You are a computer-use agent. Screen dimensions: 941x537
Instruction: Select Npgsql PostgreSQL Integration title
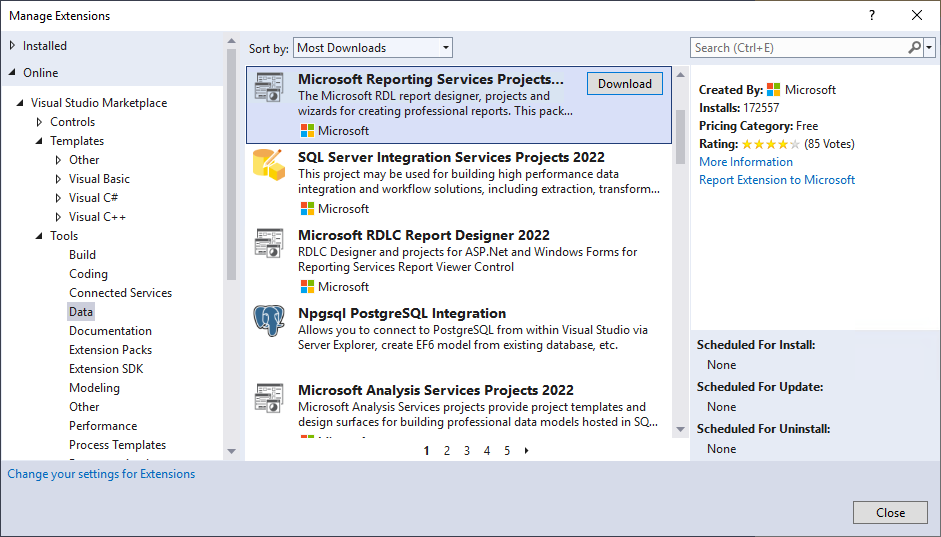tap(401, 313)
